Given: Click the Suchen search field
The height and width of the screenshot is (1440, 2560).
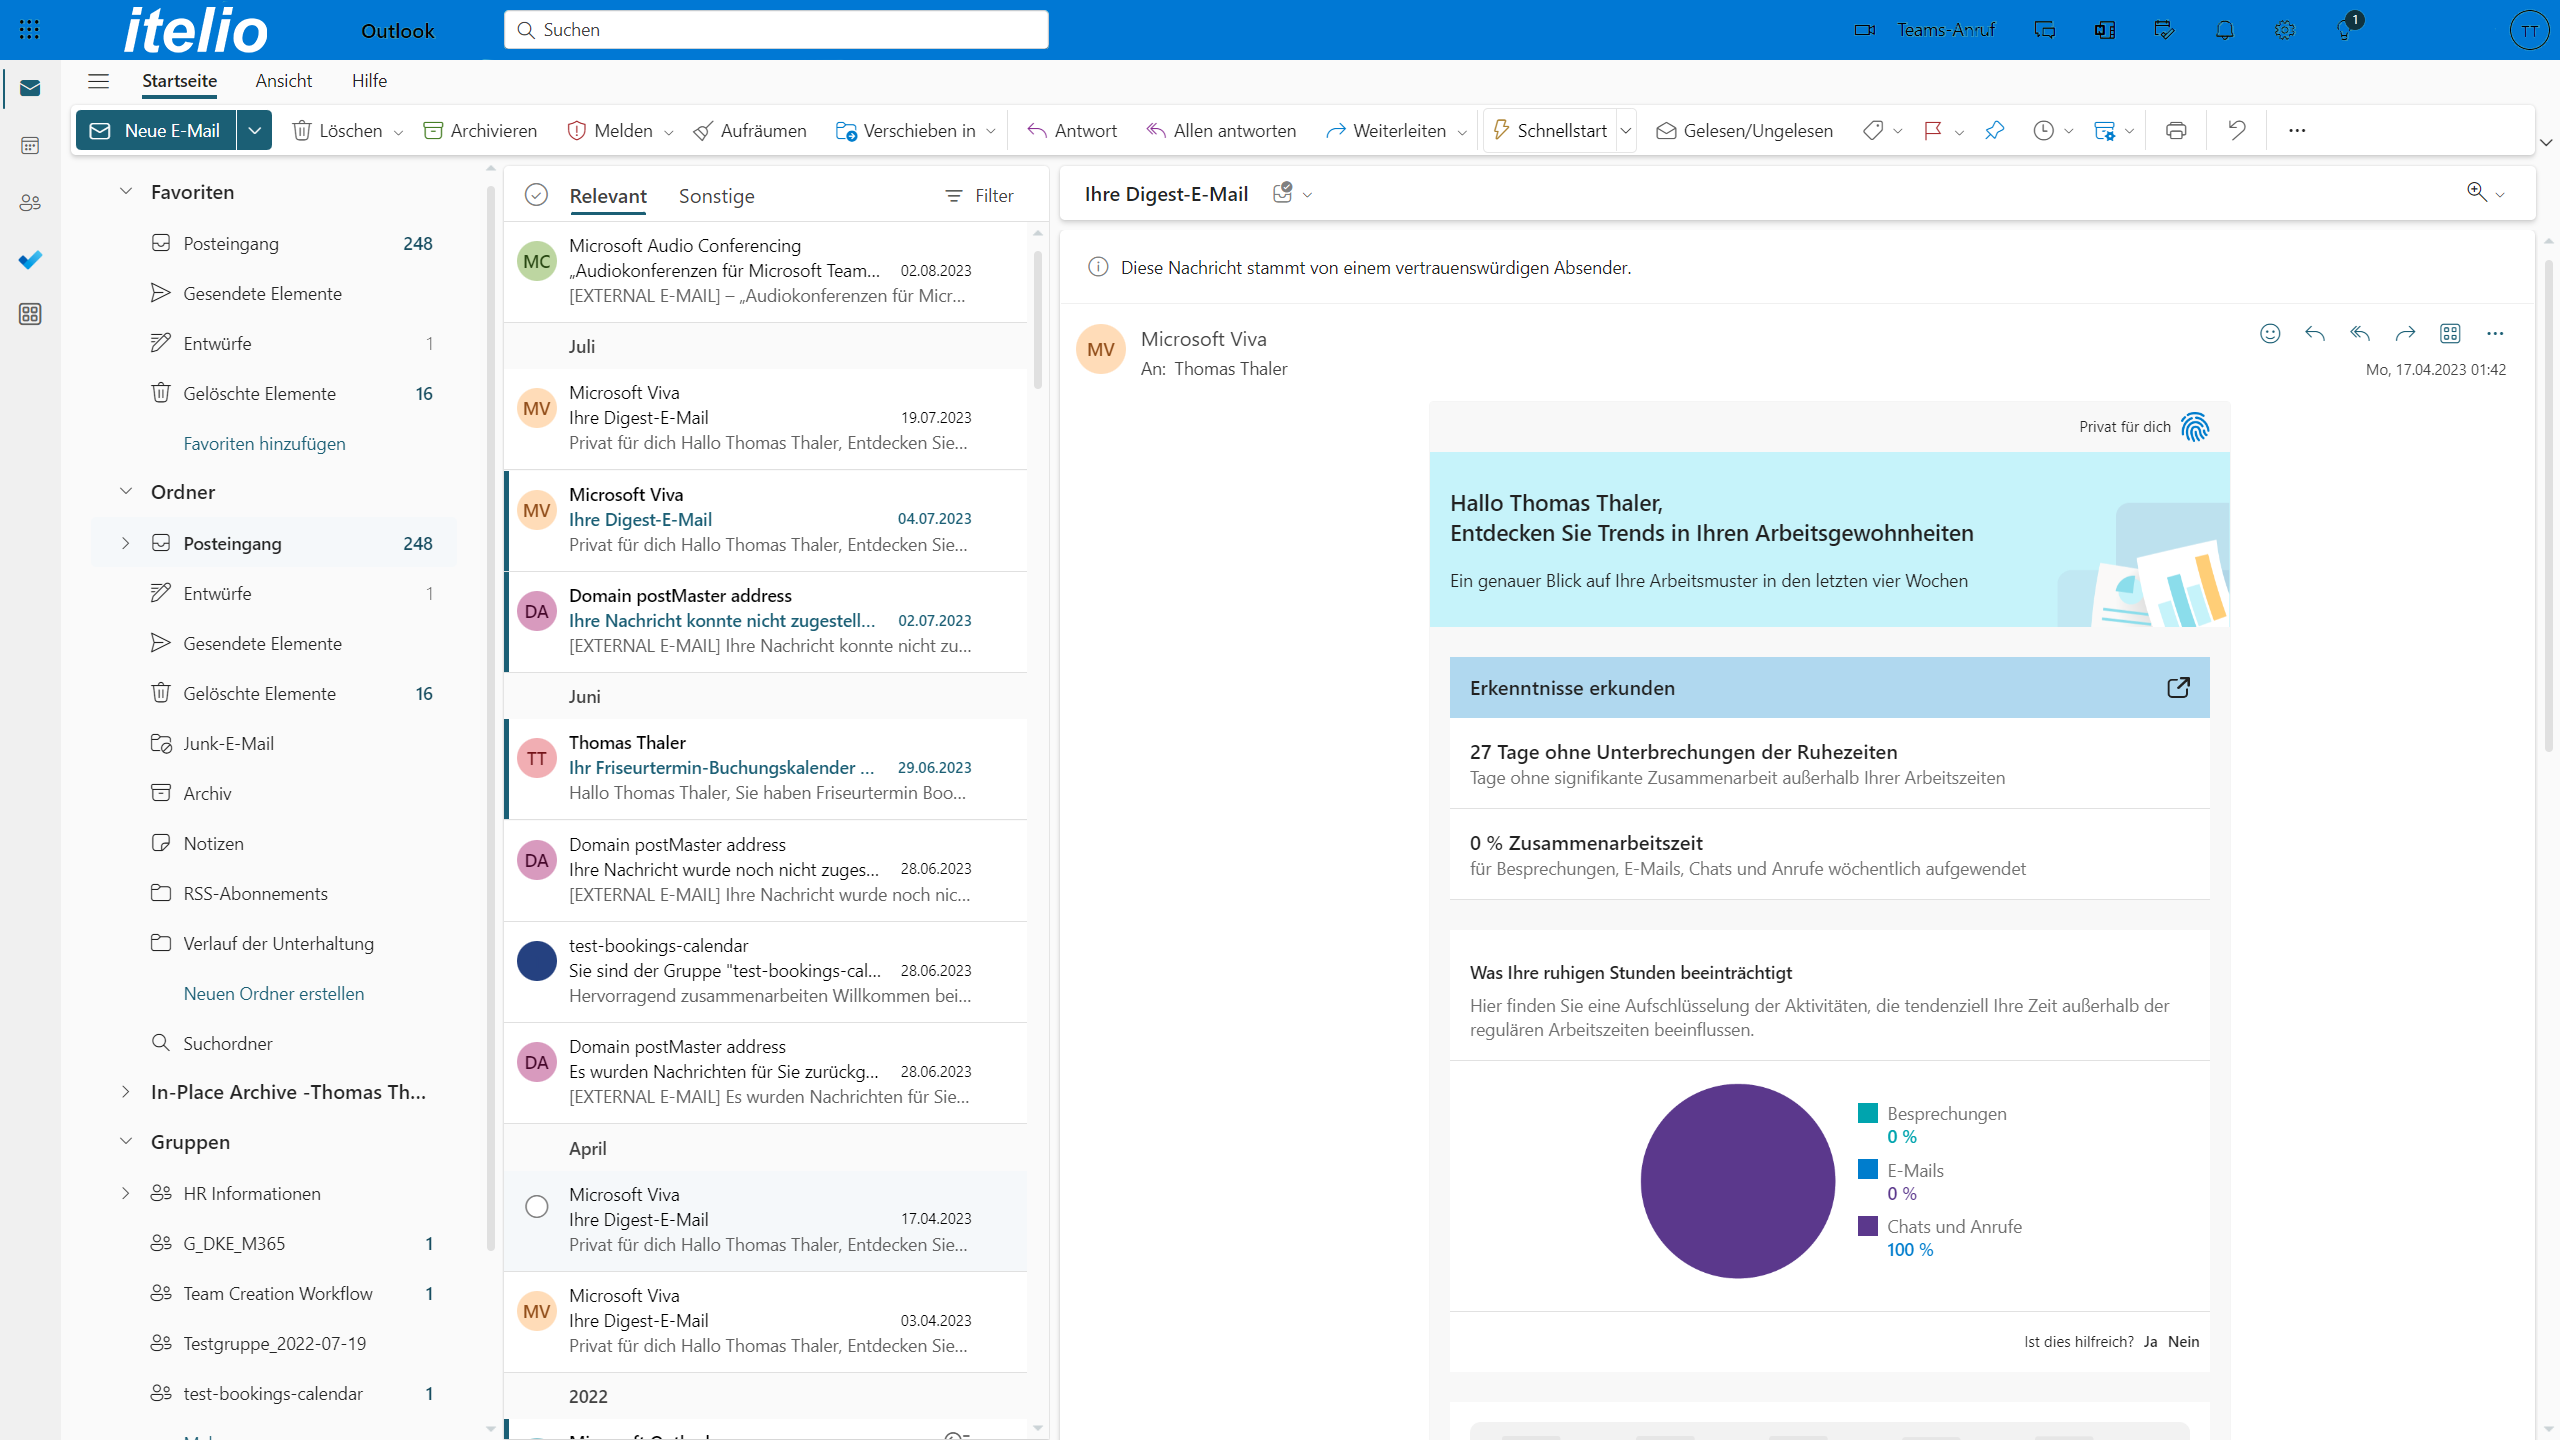Looking at the screenshot, I should click(x=776, y=30).
